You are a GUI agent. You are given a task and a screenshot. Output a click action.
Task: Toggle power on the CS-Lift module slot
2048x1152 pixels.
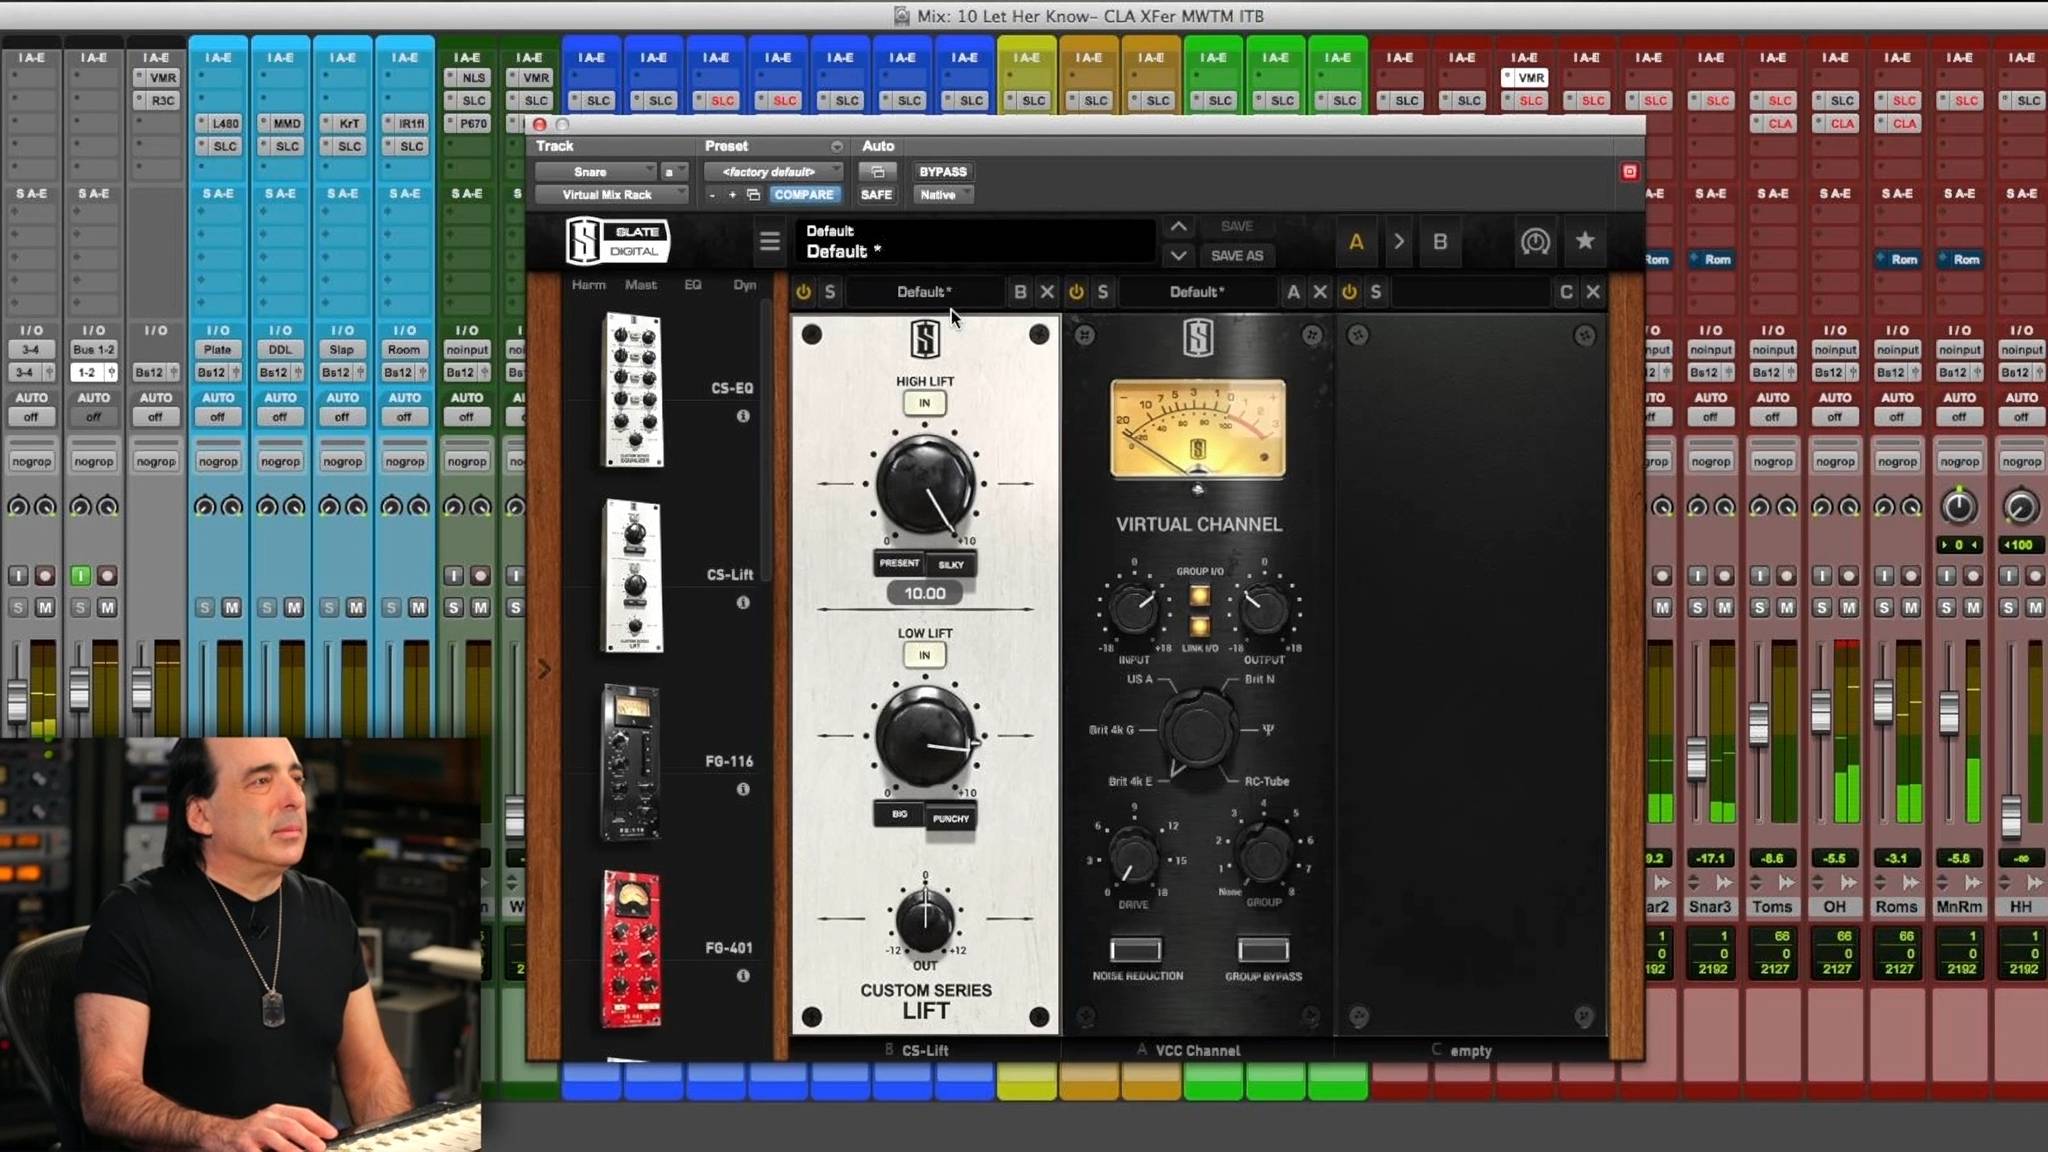[x=803, y=292]
